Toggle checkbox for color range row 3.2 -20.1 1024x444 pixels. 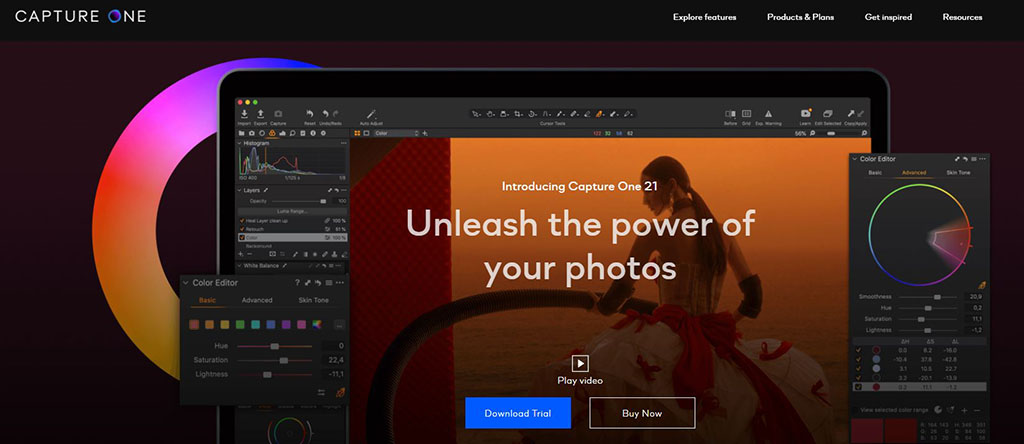tap(858, 377)
